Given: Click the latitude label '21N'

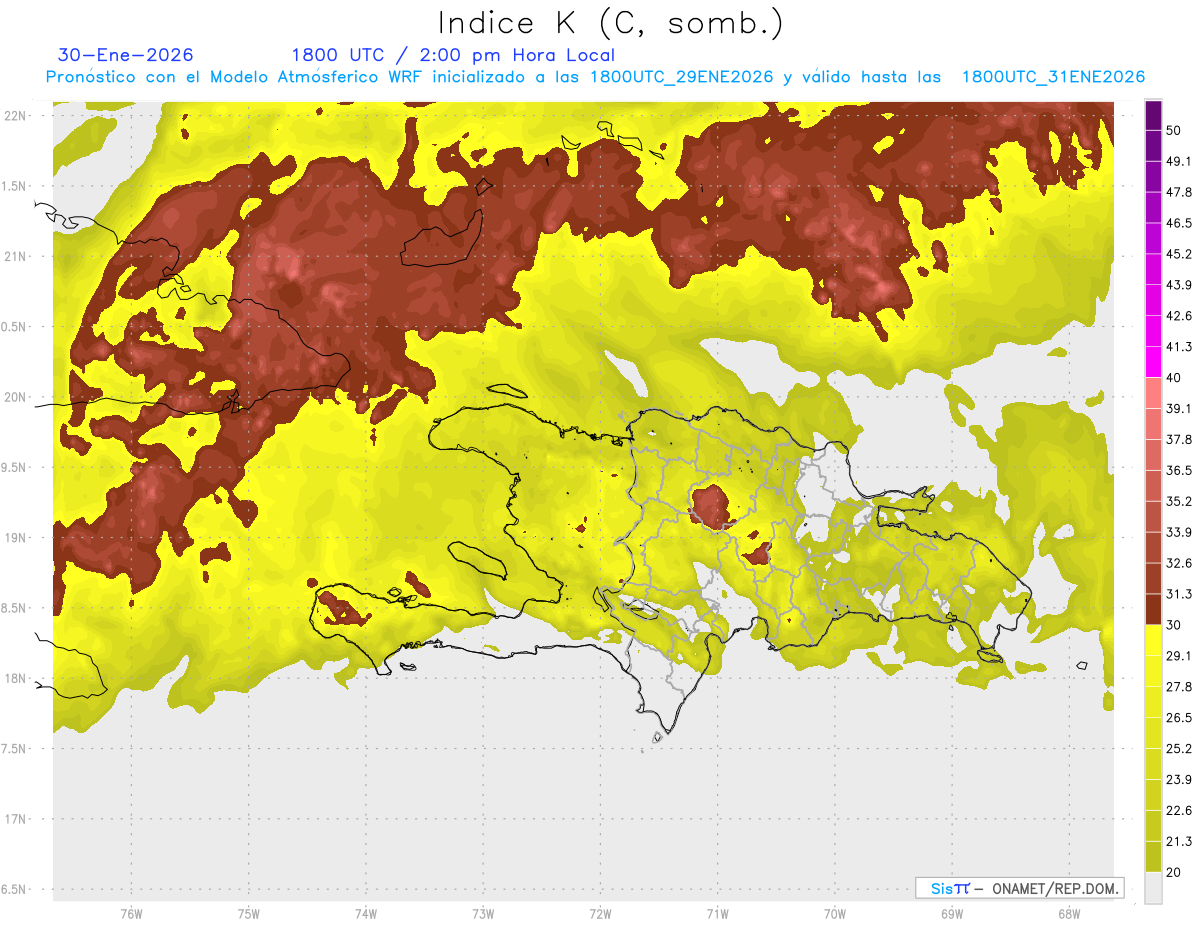Looking at the screenshot, I should [16, 256].
